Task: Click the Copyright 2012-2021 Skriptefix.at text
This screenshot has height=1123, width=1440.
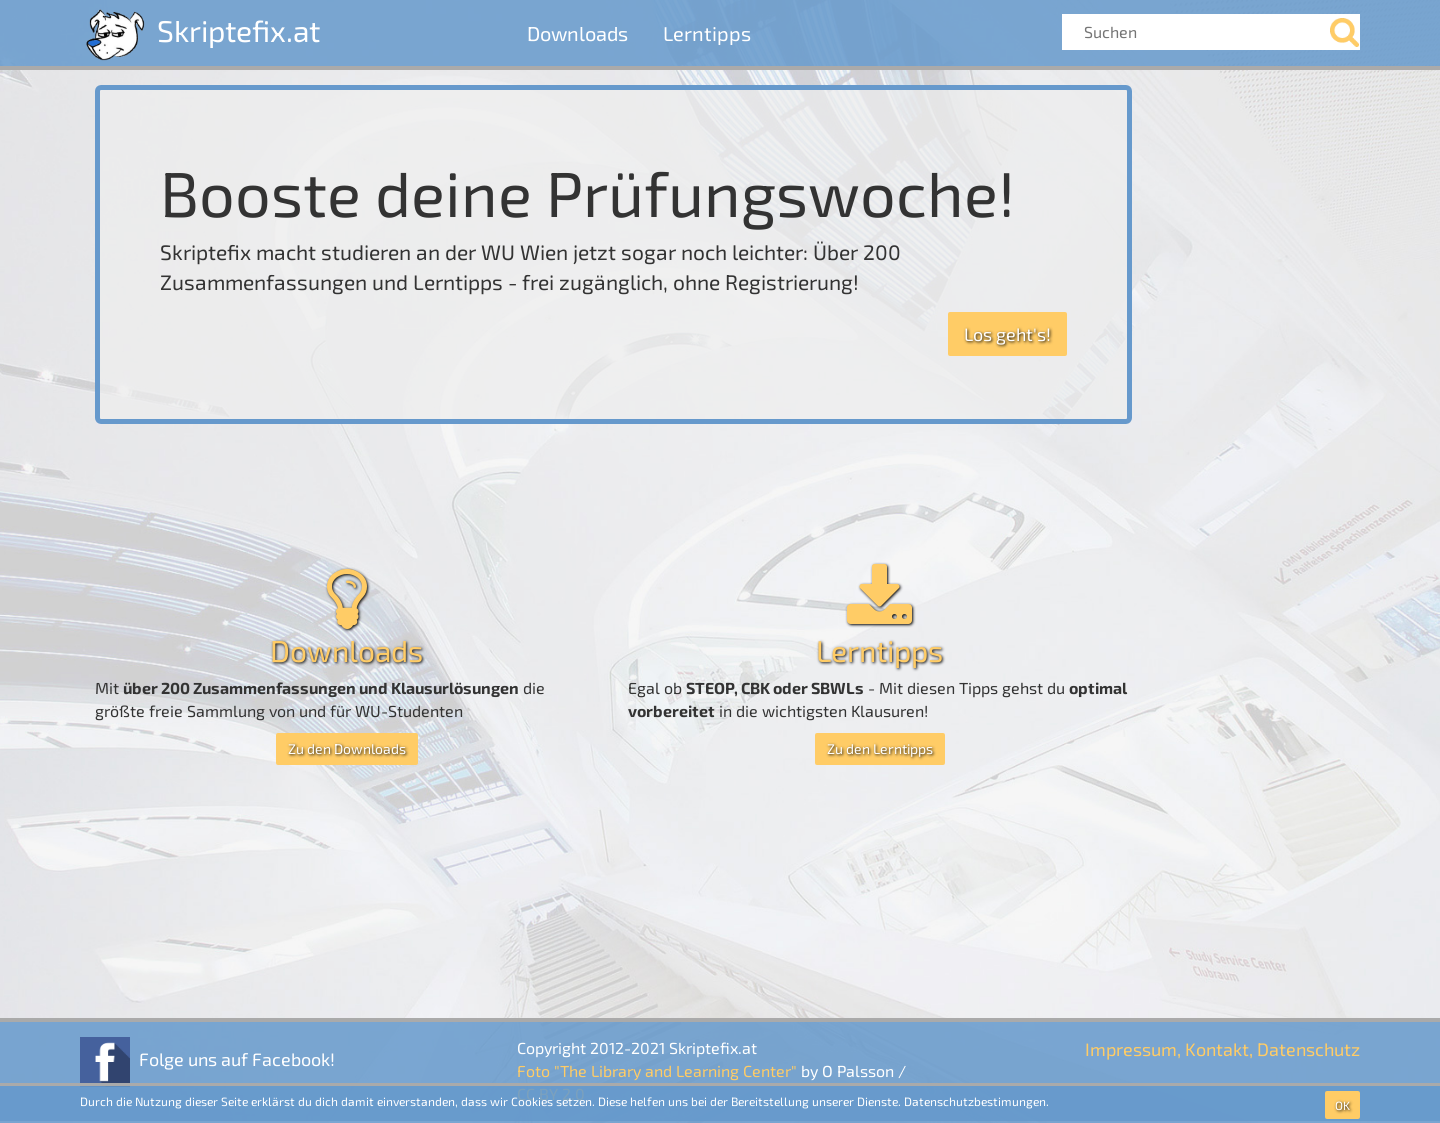Action: [637, 1049]
